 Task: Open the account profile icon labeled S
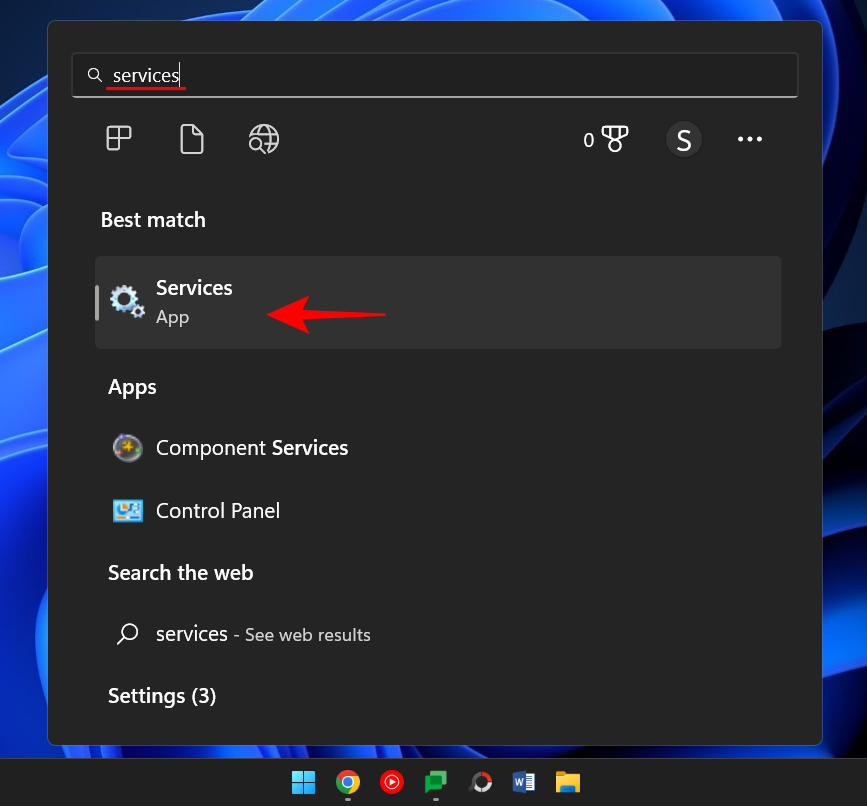pos(684,139)
